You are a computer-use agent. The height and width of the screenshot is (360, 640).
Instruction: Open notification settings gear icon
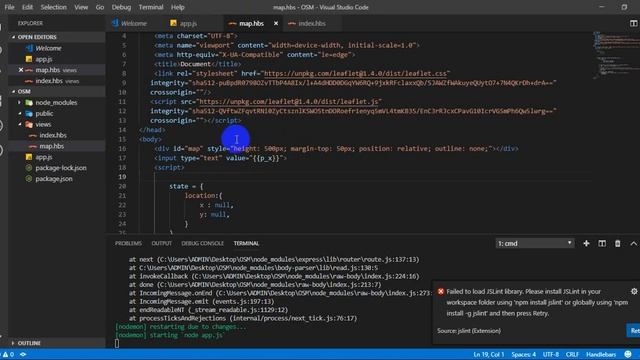633,291
